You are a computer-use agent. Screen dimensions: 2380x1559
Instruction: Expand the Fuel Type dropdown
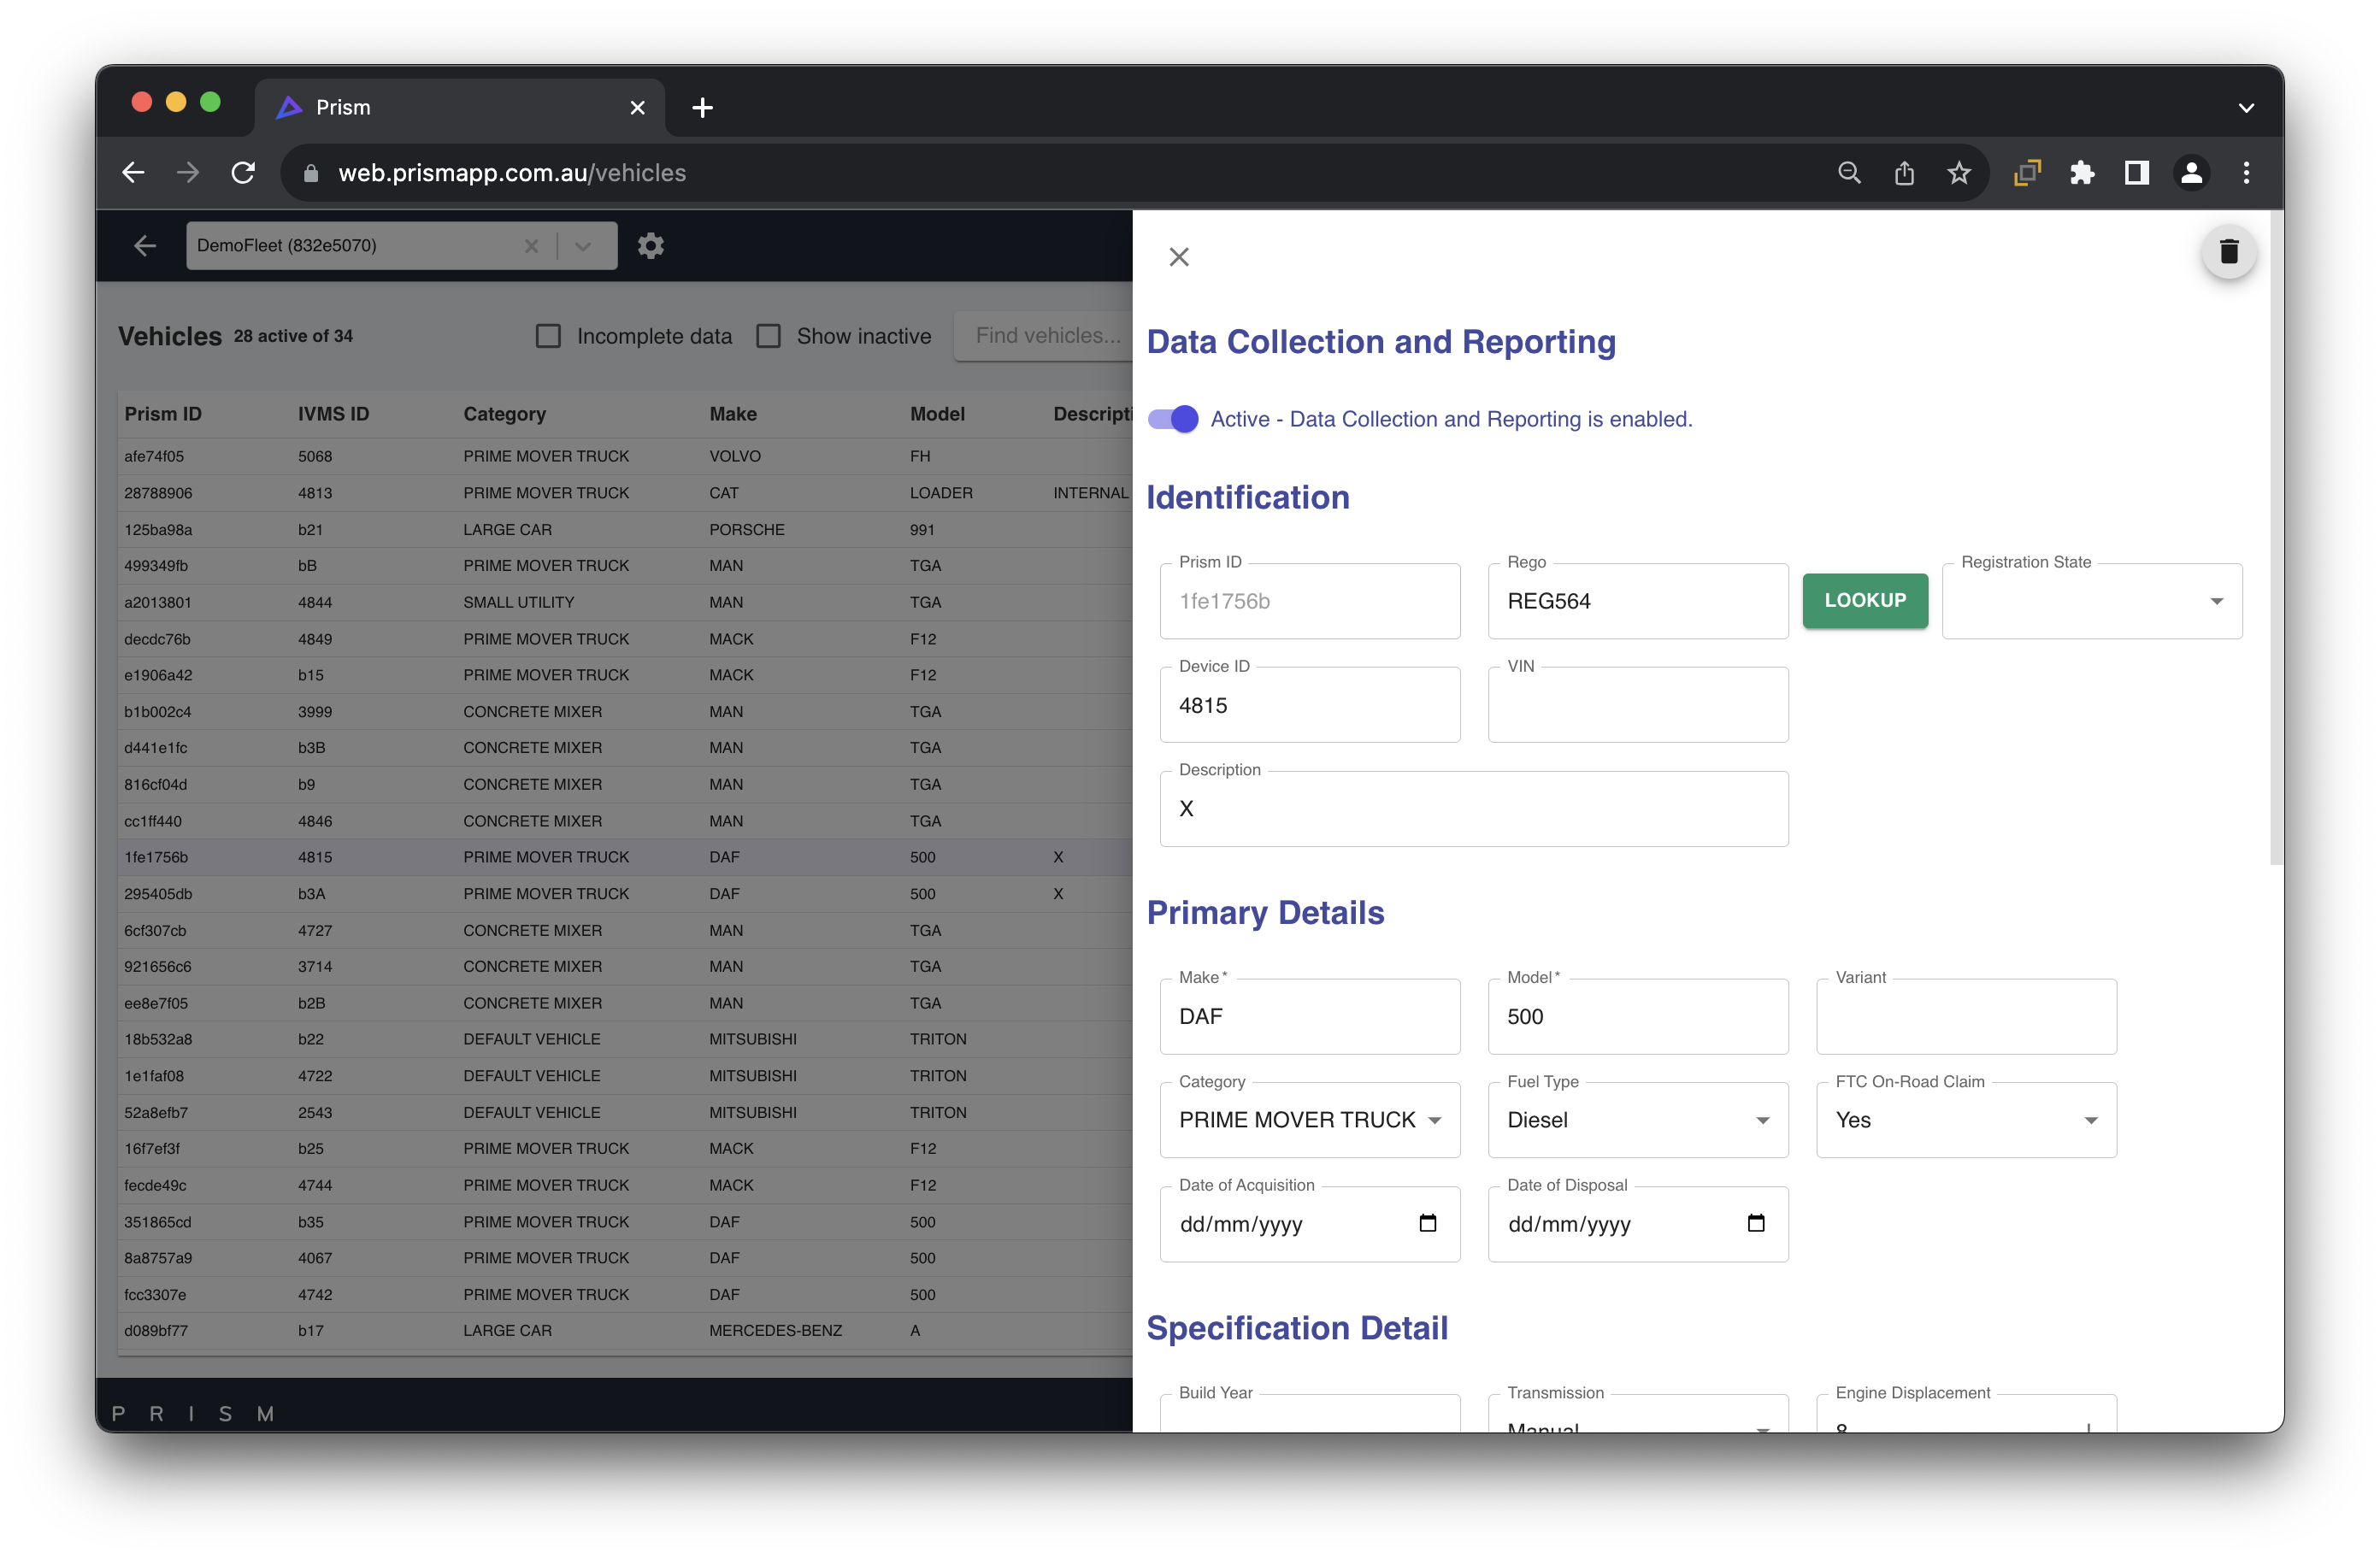[1637, 1120]
